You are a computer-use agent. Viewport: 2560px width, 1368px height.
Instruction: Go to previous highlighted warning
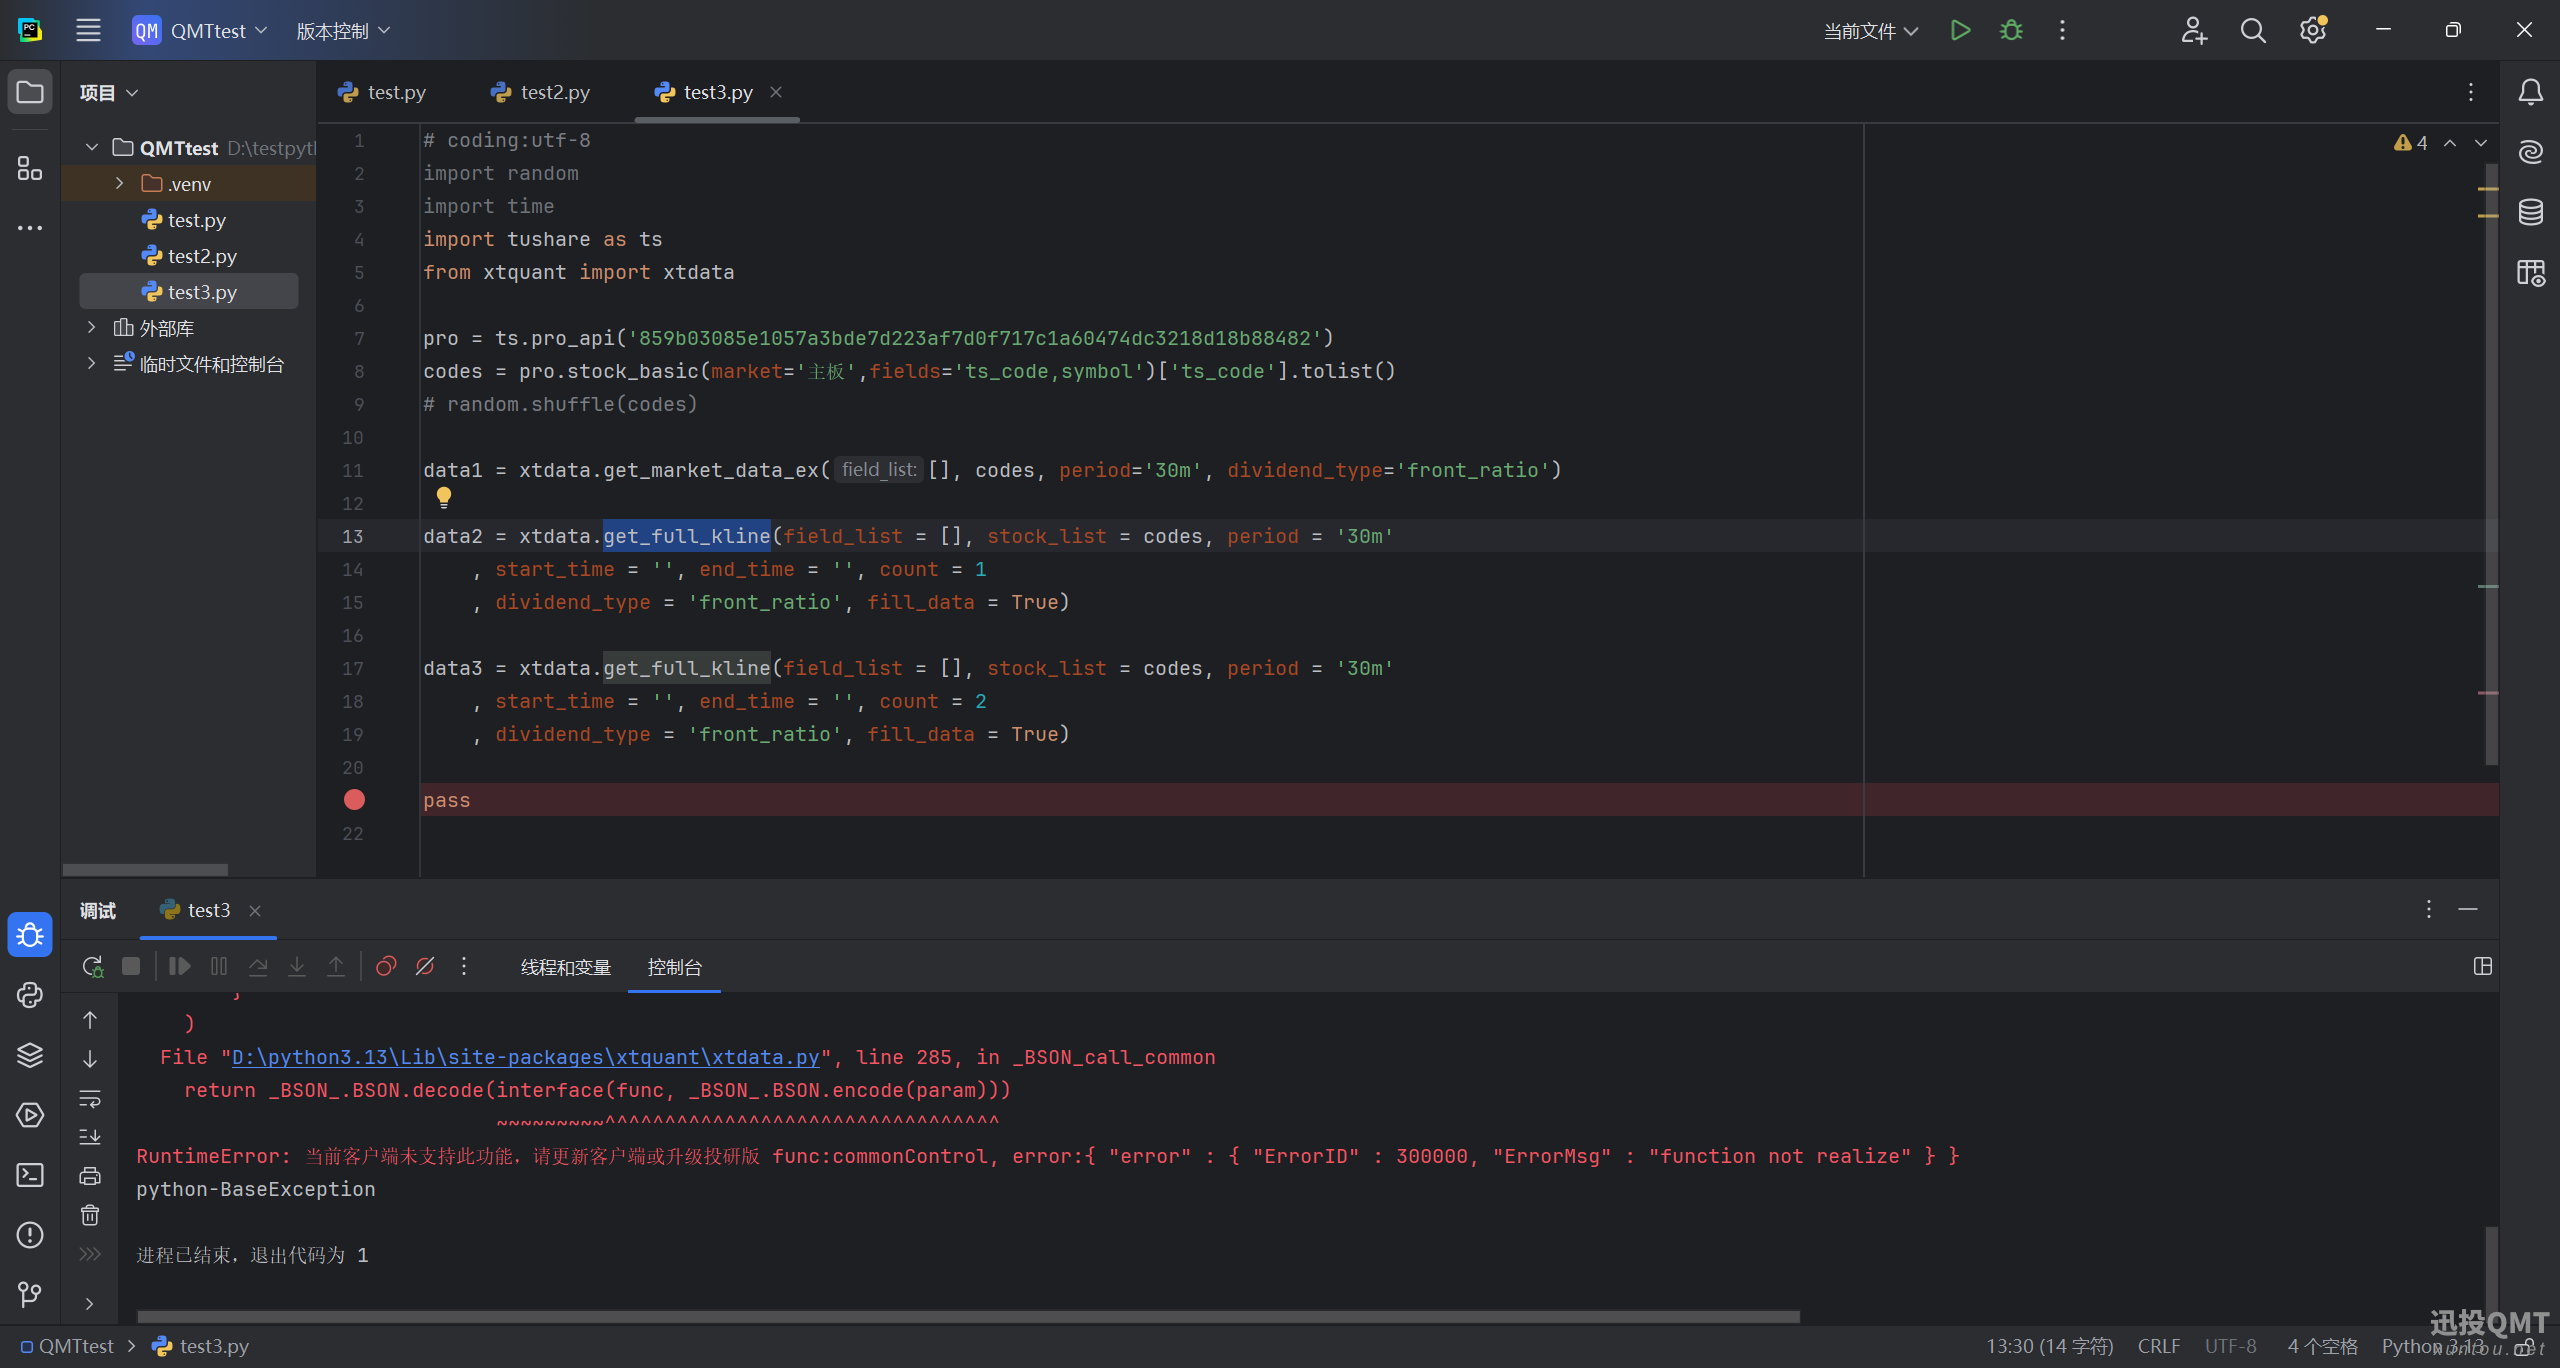tap(2450, 143)
